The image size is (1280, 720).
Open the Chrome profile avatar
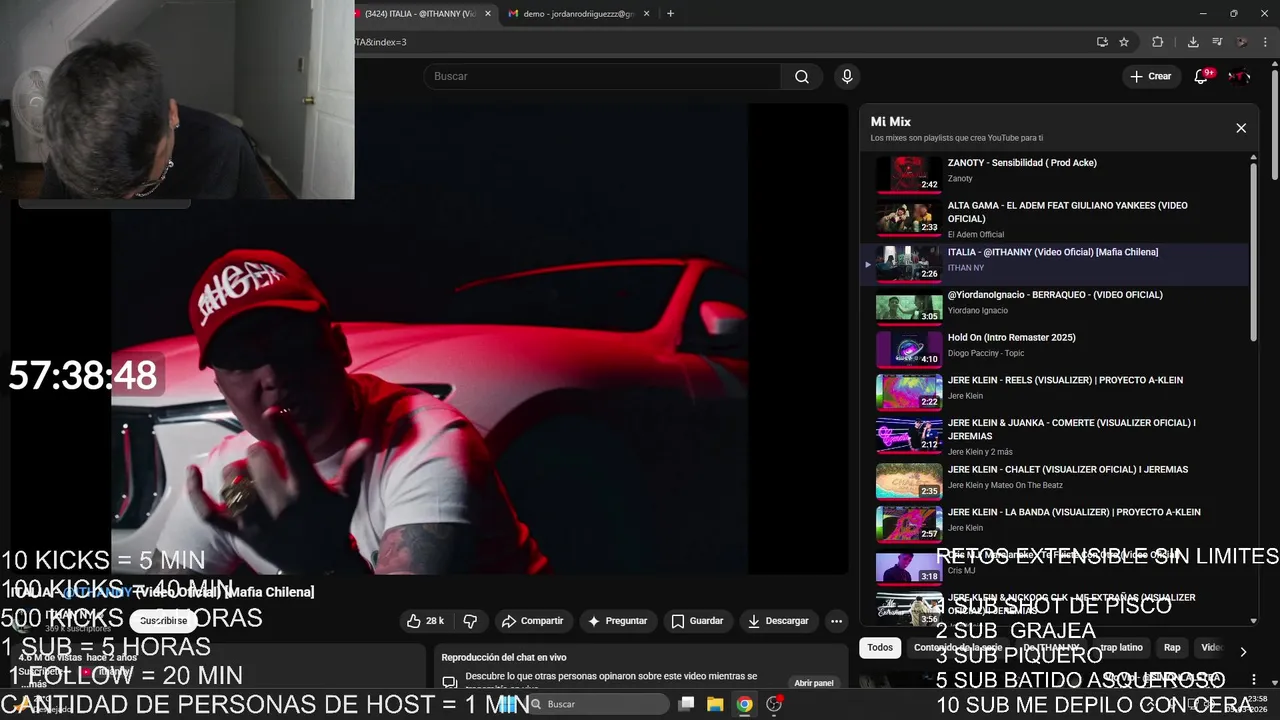coord(1242,42)
